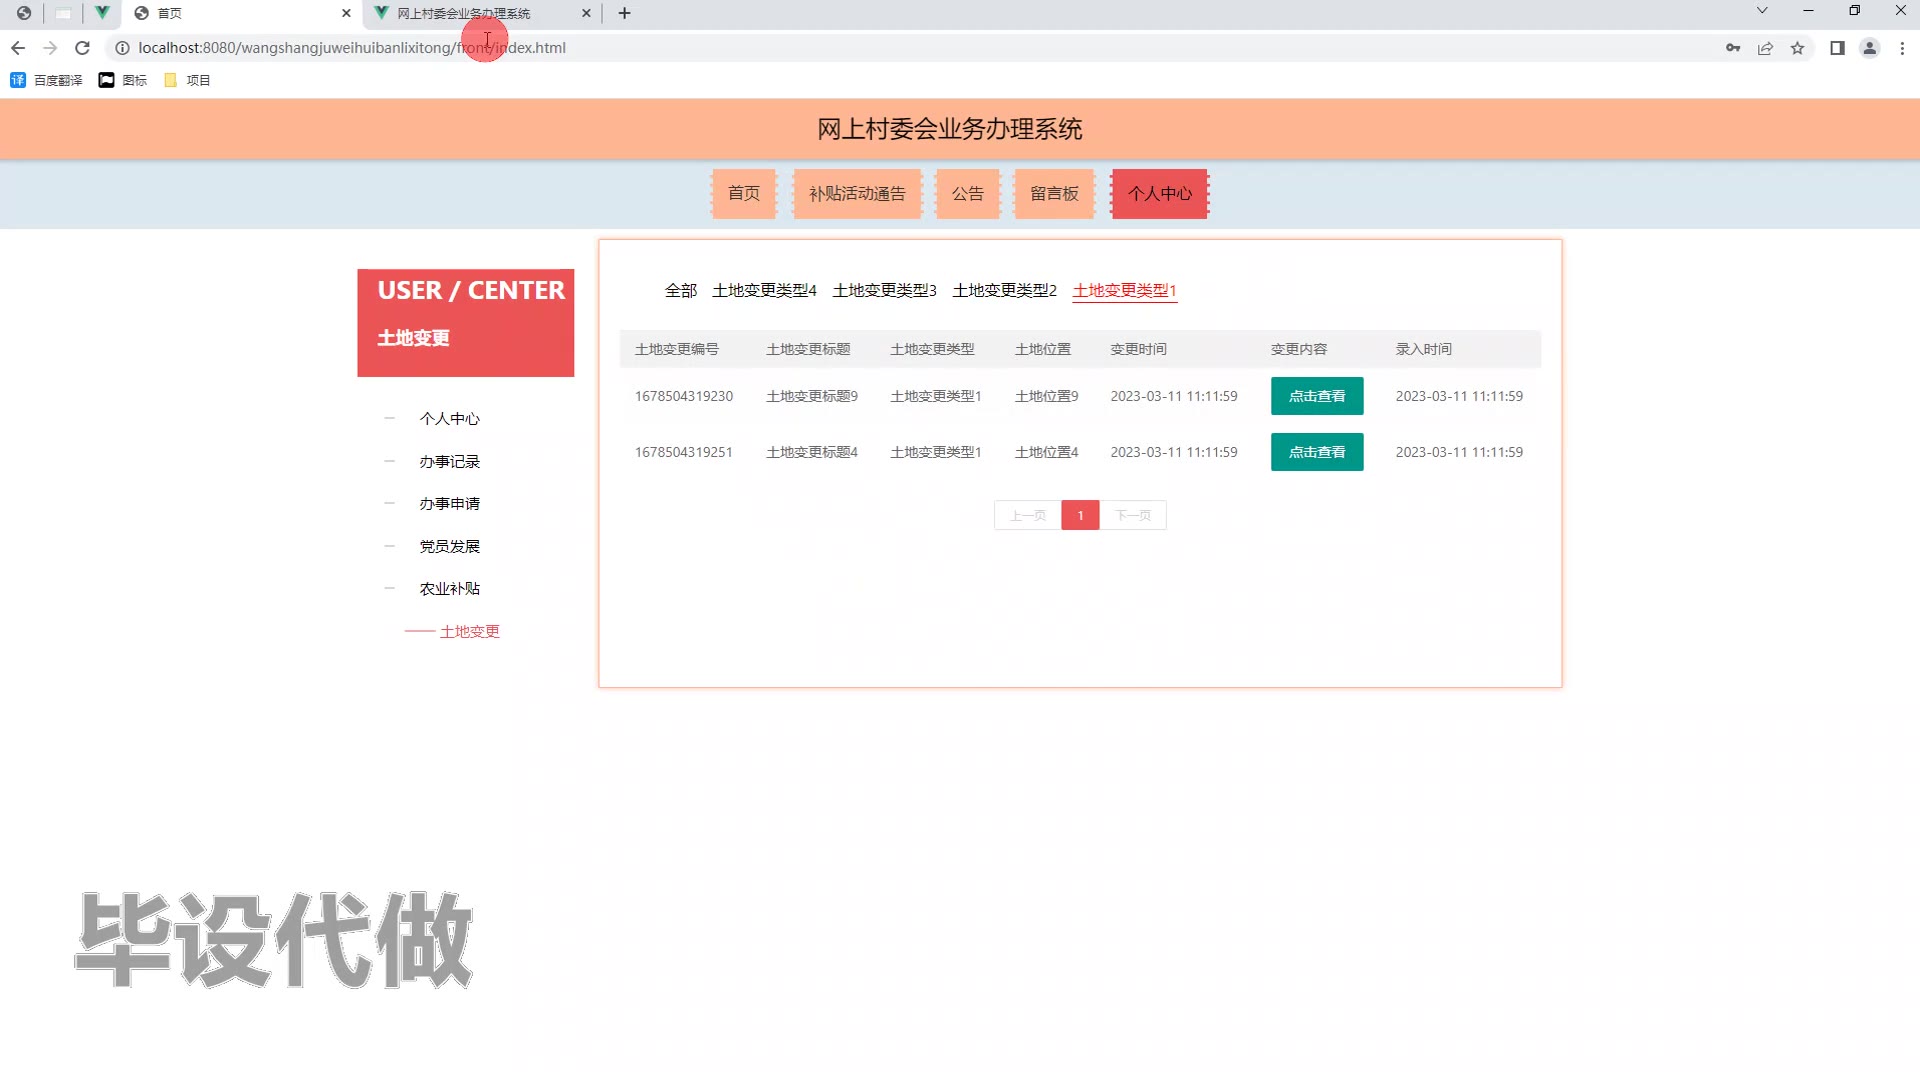Filter by 土地变更类型3
The image size is (1920, 1072).
coord(884,291)
